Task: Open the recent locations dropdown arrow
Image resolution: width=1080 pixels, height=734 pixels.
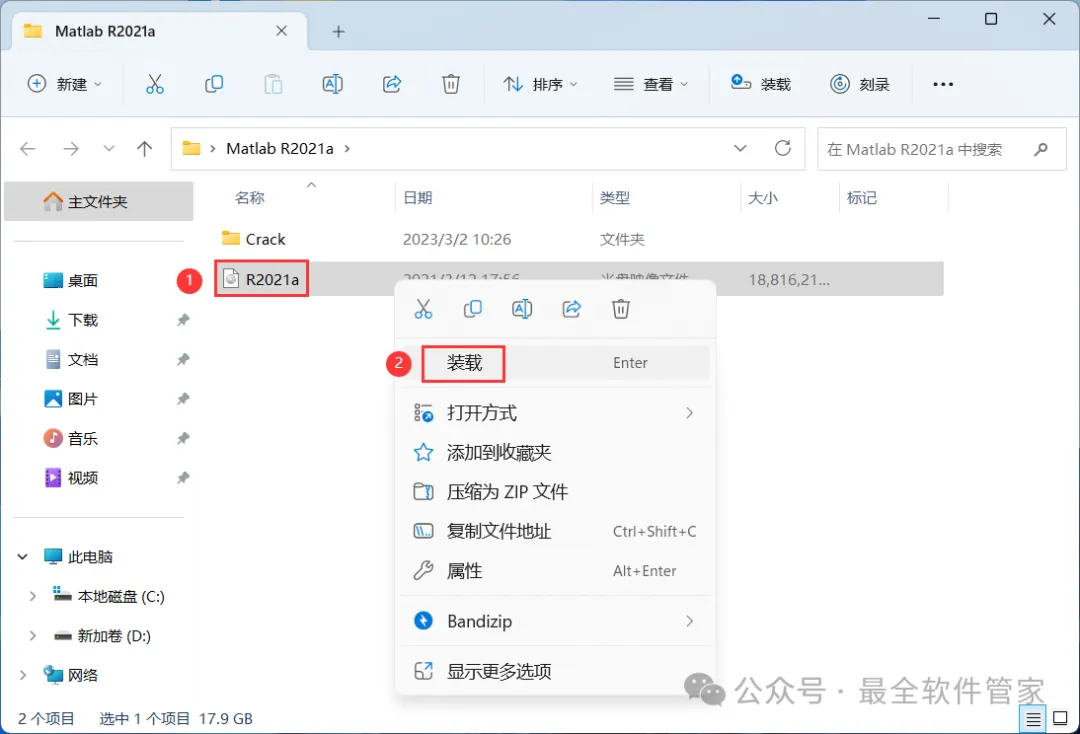Action: [108, 149]
